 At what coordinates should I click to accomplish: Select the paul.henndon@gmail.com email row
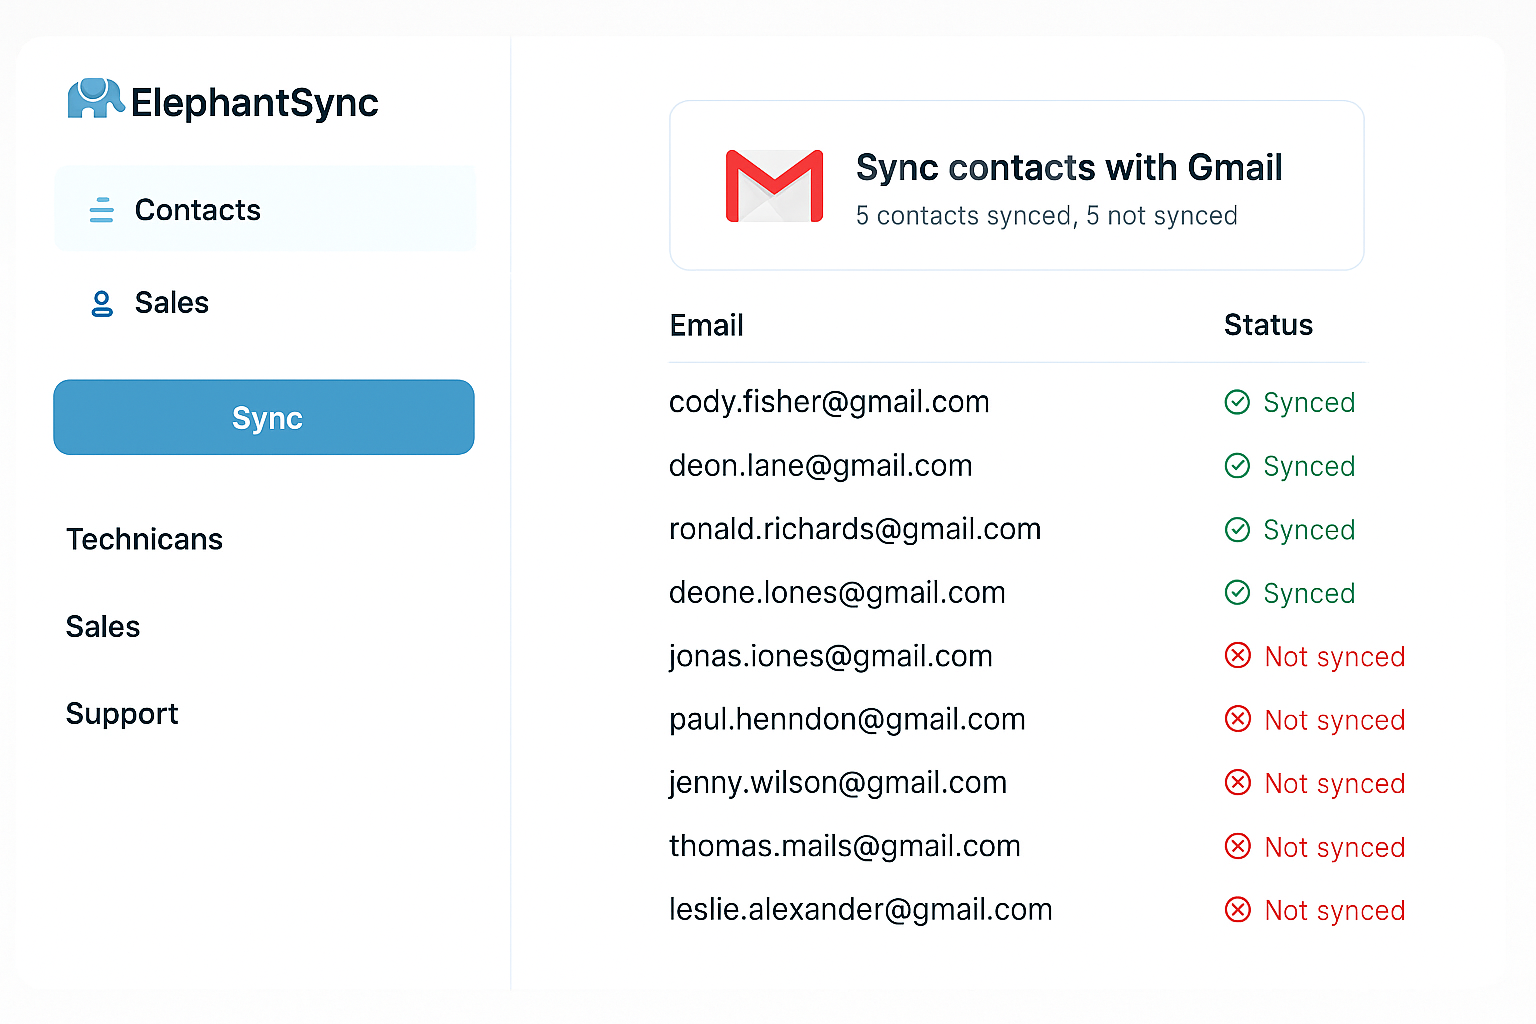click(x=847, y=720)
